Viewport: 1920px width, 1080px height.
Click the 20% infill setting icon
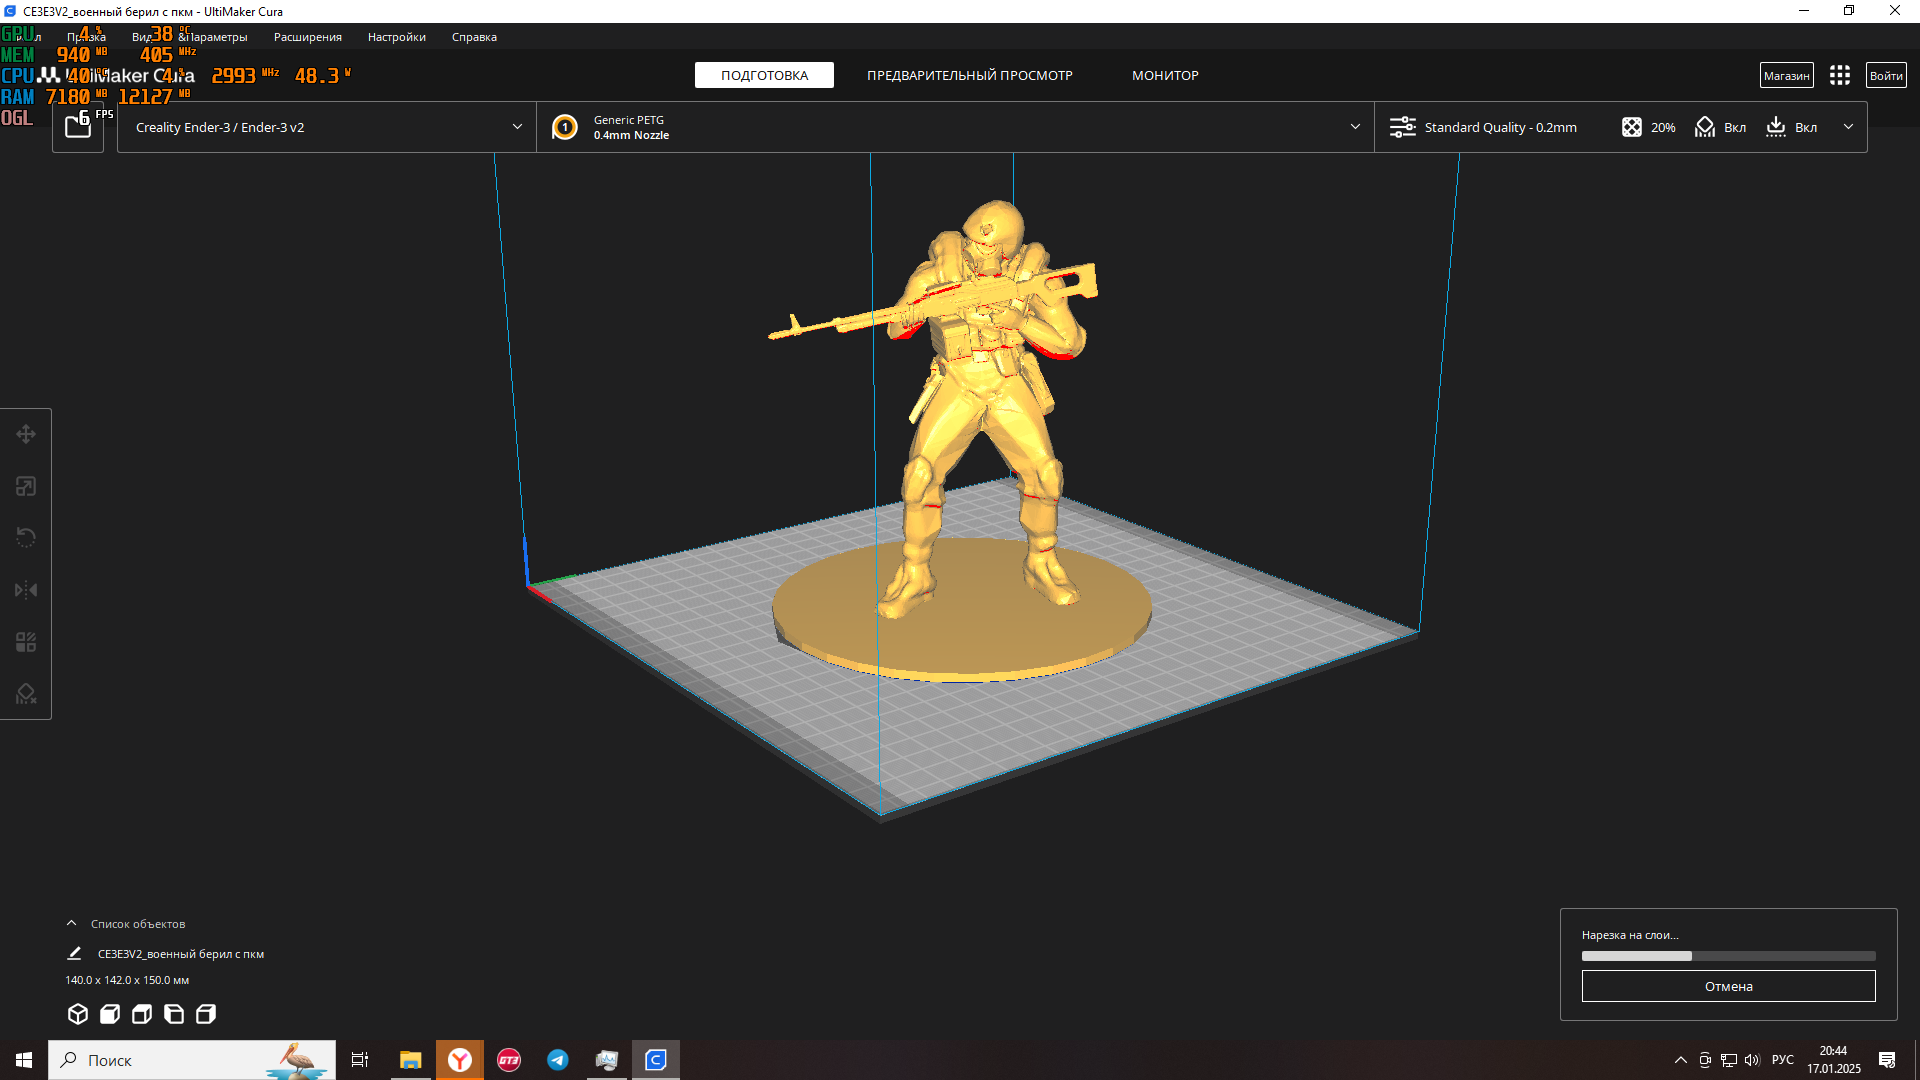1632,127
